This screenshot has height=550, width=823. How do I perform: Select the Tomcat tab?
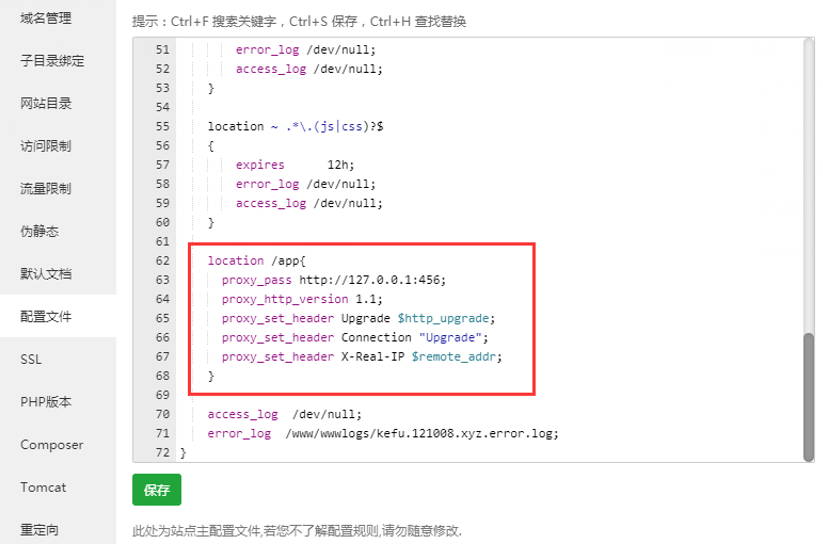pyautogui.click(x=43, y=487)
